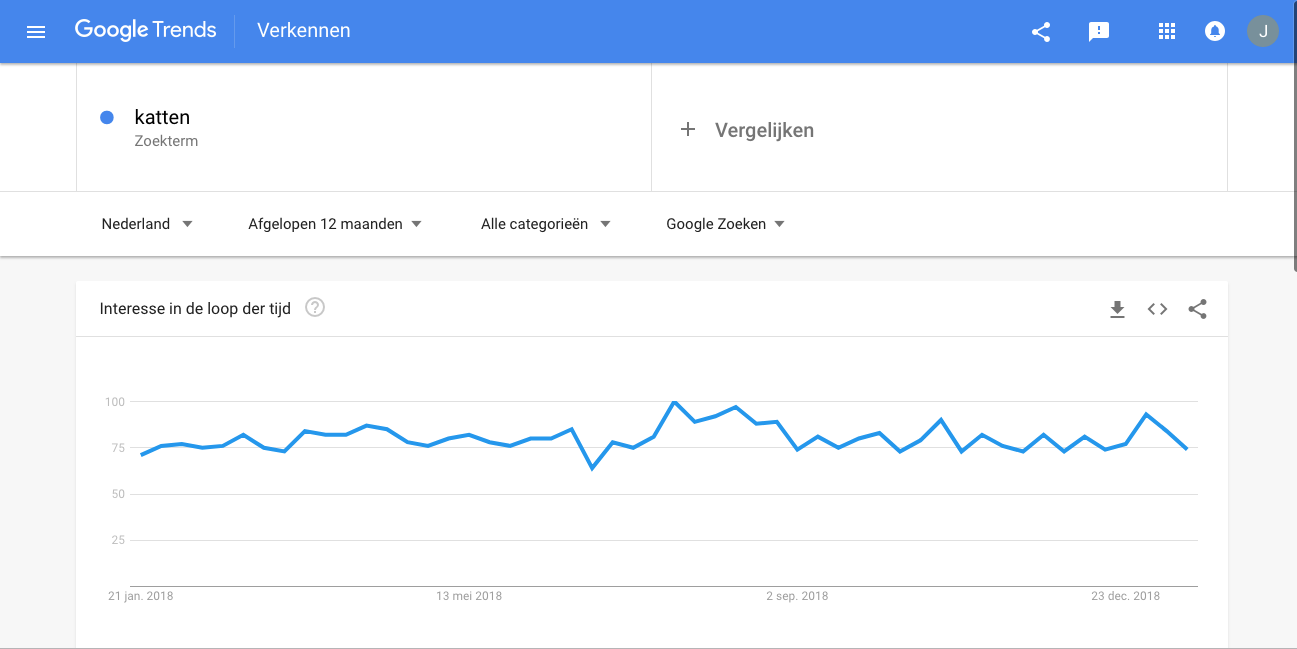Open the Afgelopen 12 maanden dropdown

pyautogui.click(x=335, y=224)
